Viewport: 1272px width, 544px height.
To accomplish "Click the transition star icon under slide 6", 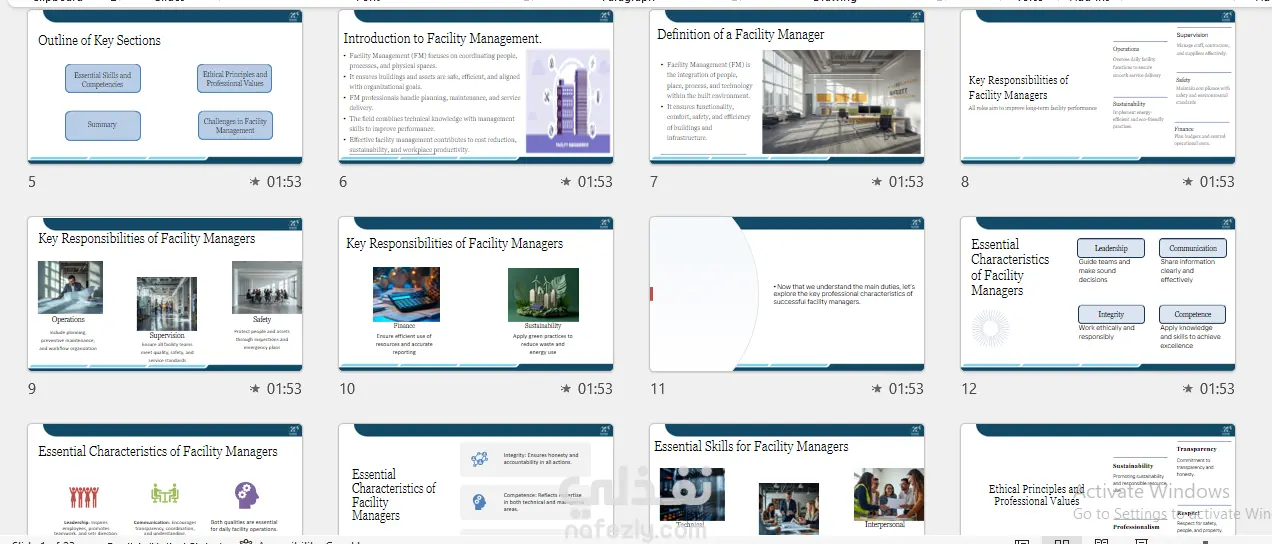I will (x=566, y=182).
